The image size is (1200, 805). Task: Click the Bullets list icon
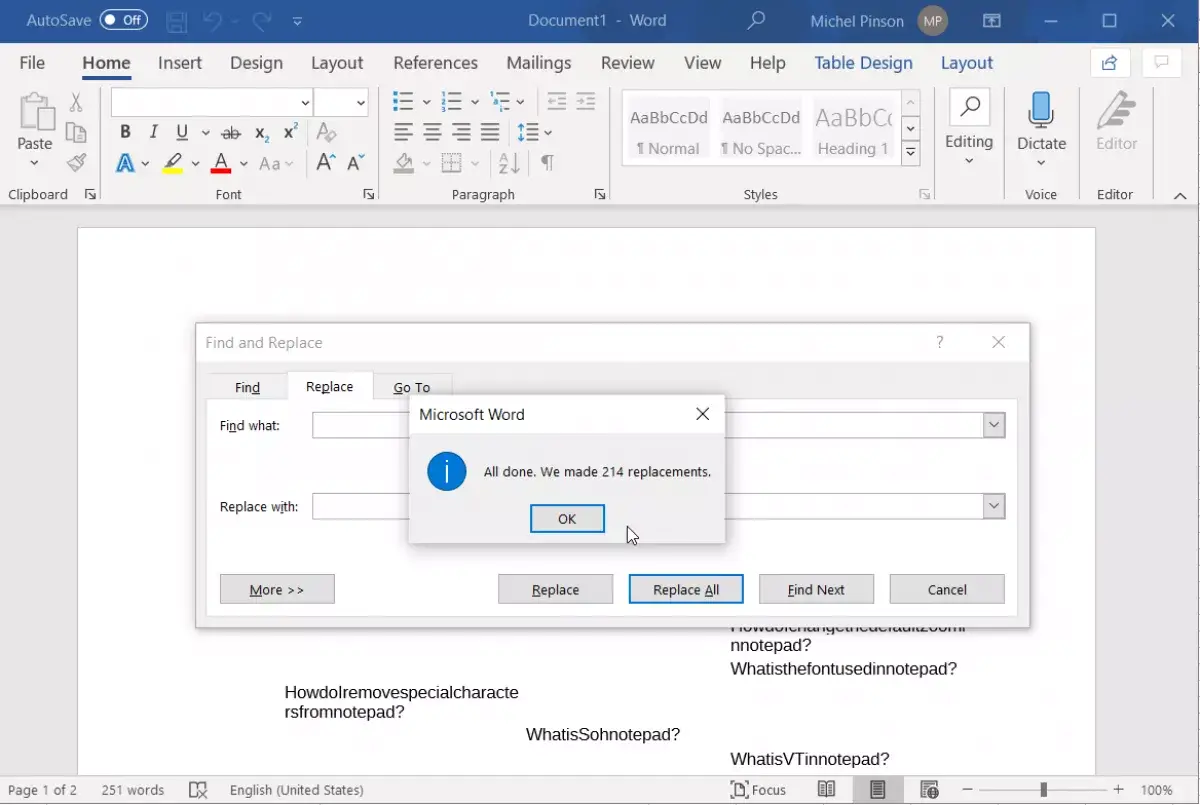point(403,102)
